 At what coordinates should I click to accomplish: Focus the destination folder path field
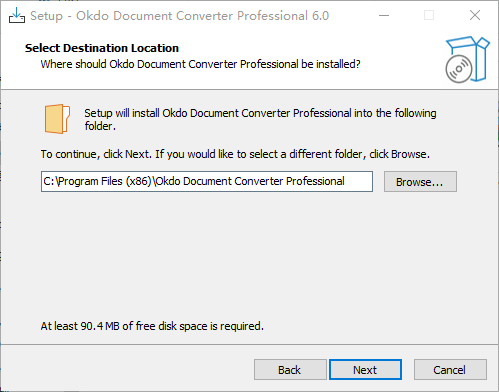pos(207,182)
